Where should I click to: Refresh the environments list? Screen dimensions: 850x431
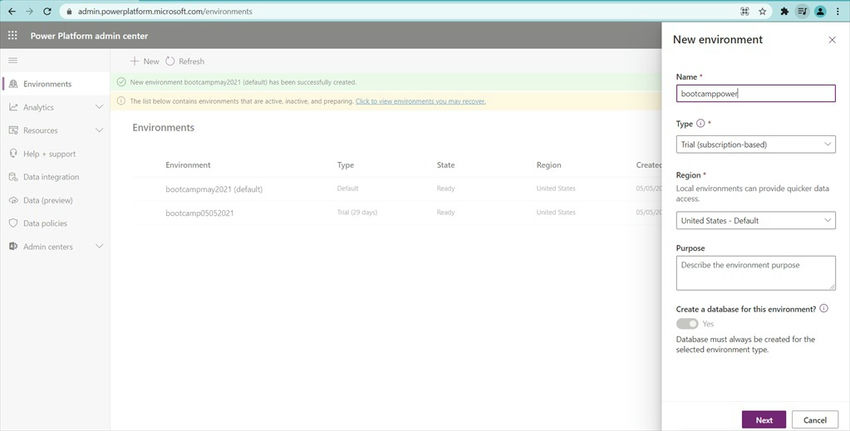coord(185,61)
